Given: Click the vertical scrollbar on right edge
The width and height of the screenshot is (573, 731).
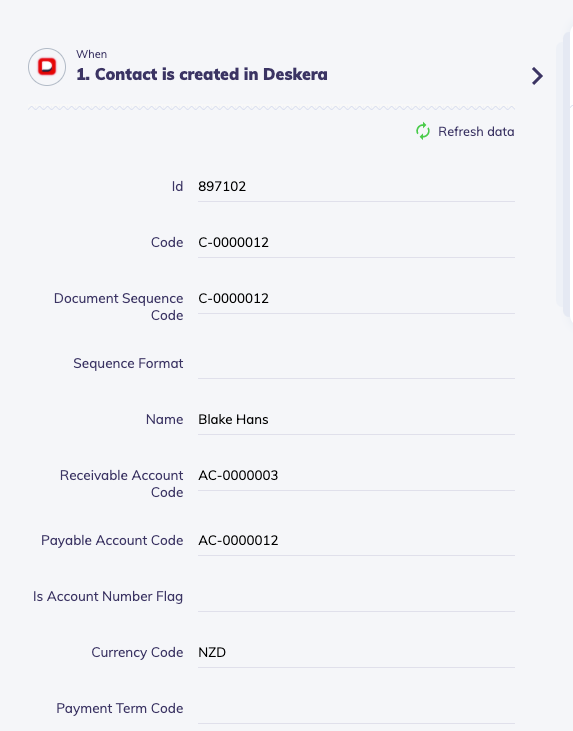Looking at the screenshot, I should coord(565,175).
